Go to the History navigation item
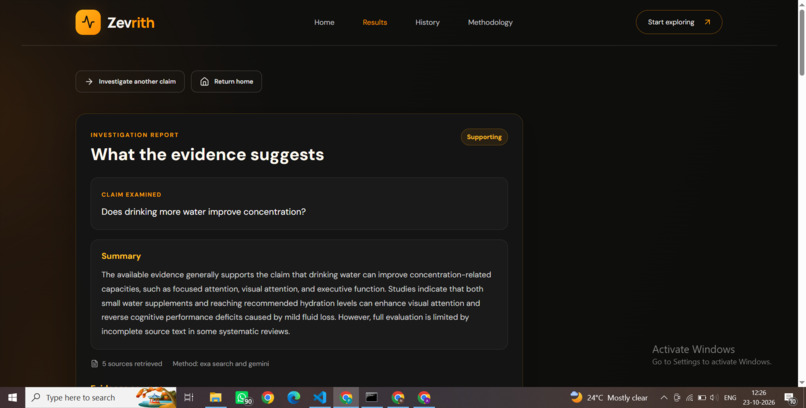 pos(427,22)
